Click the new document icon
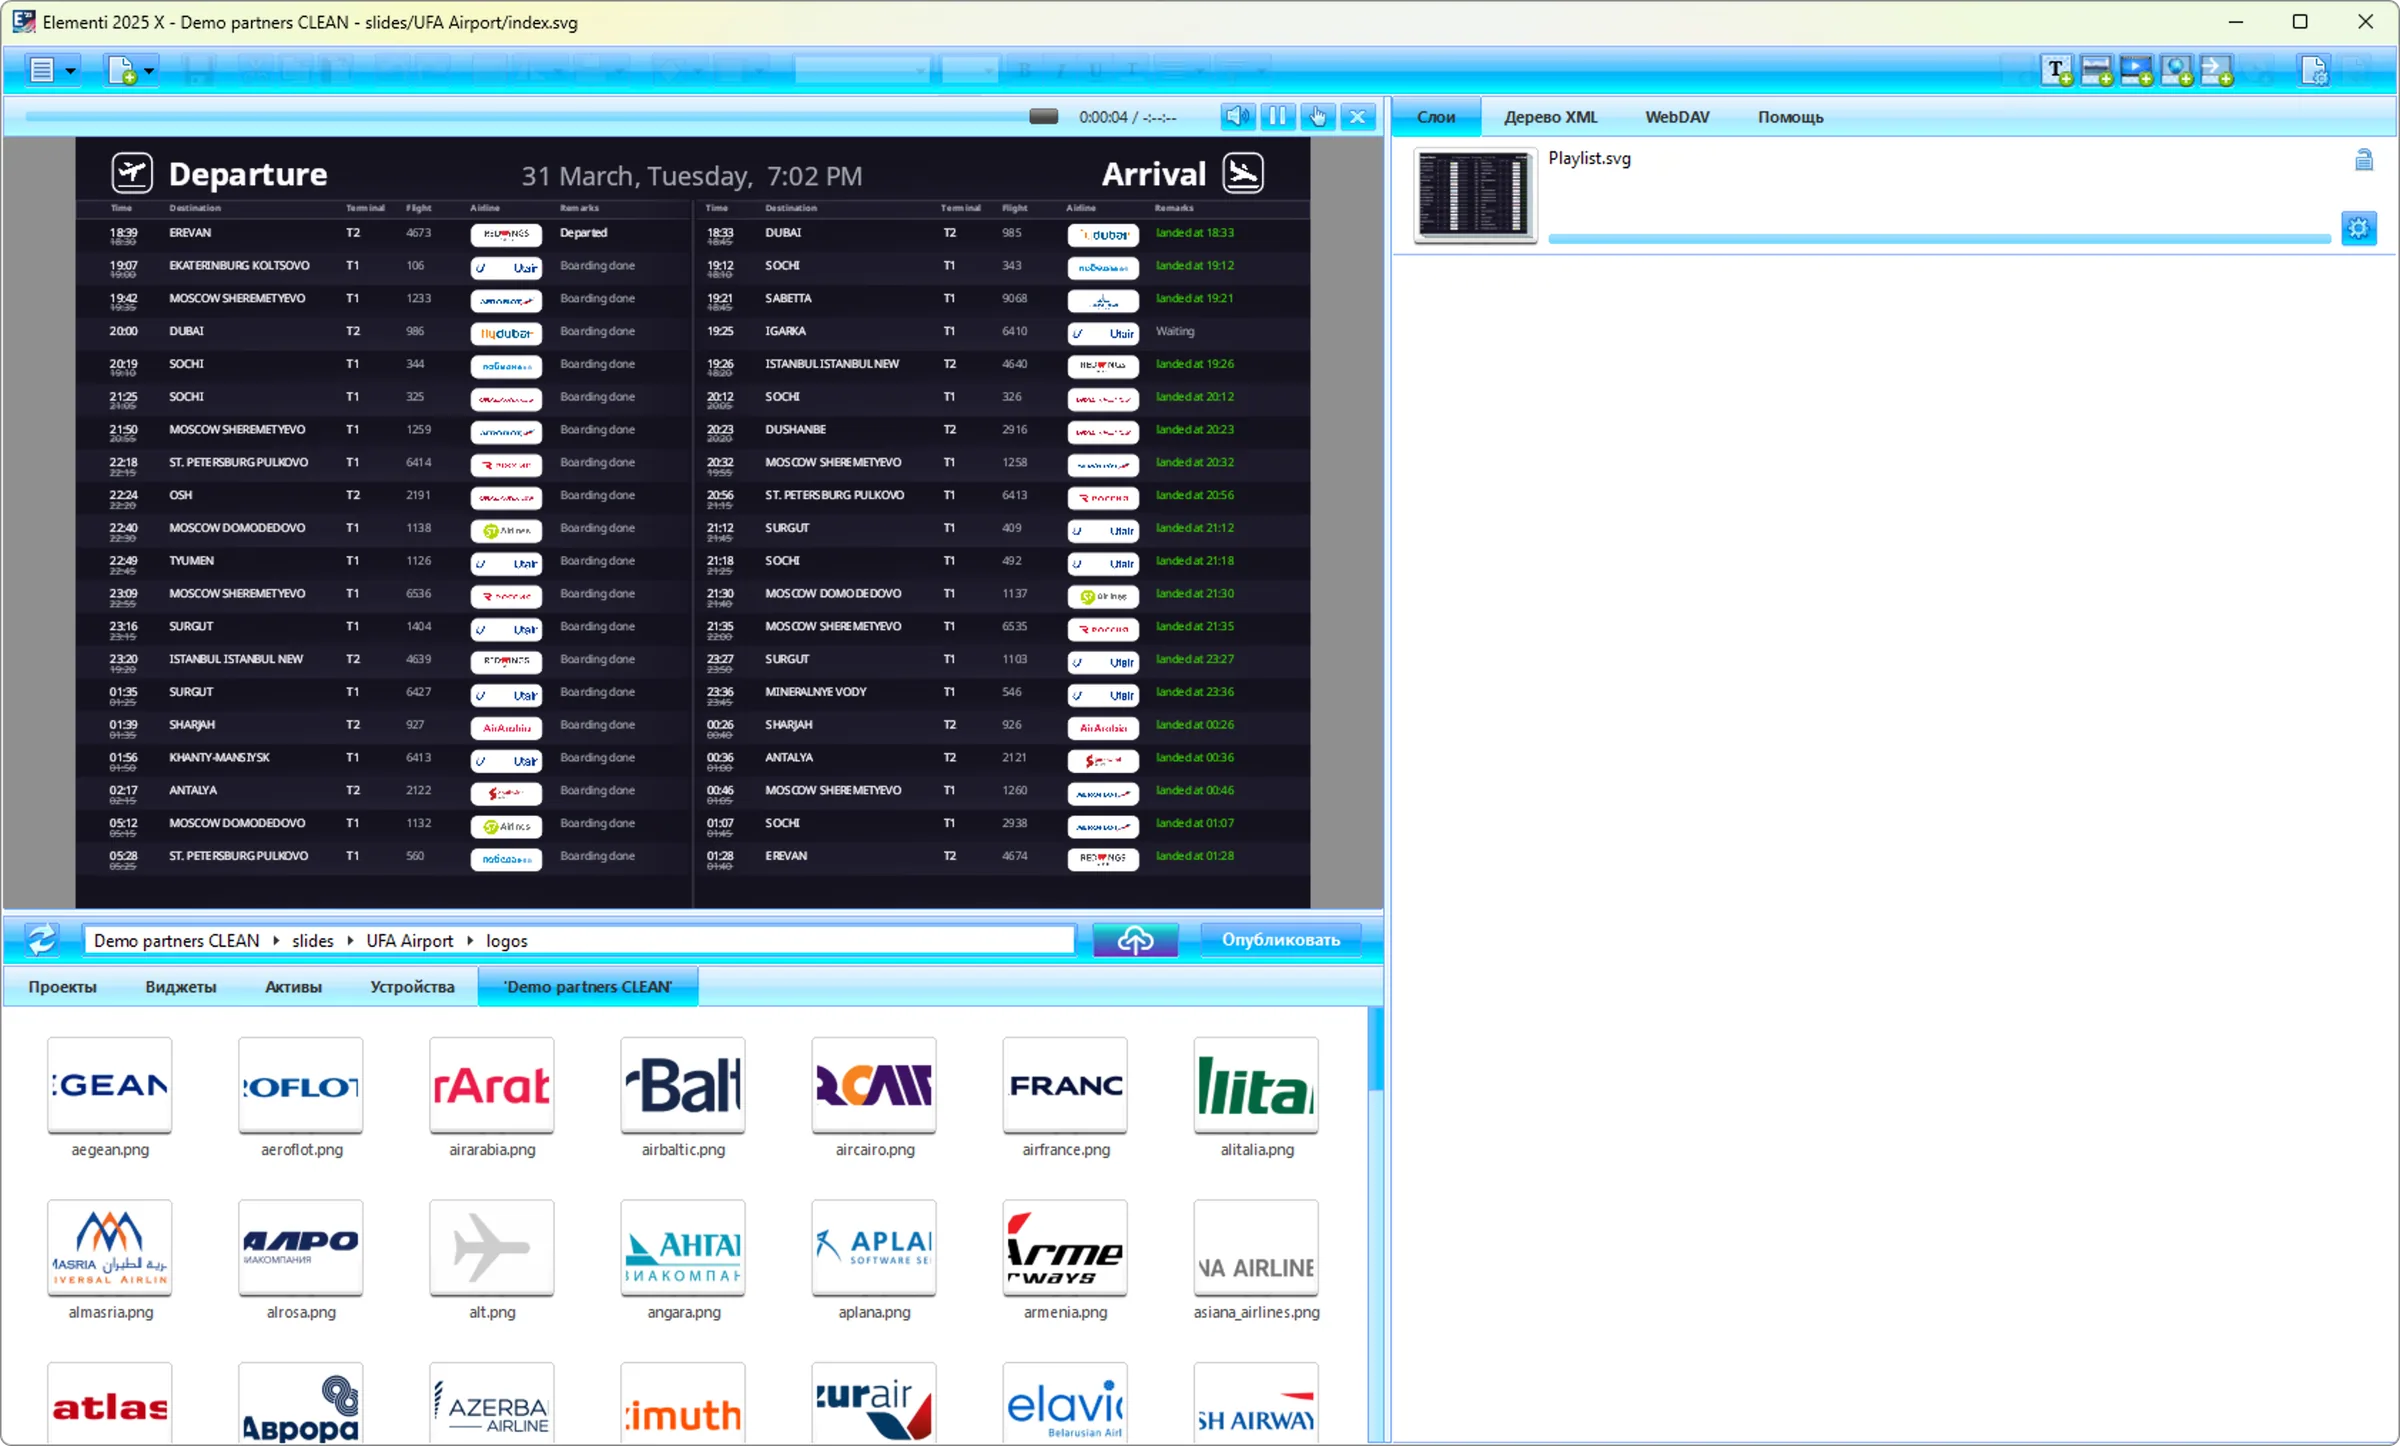 coord(122,70)
